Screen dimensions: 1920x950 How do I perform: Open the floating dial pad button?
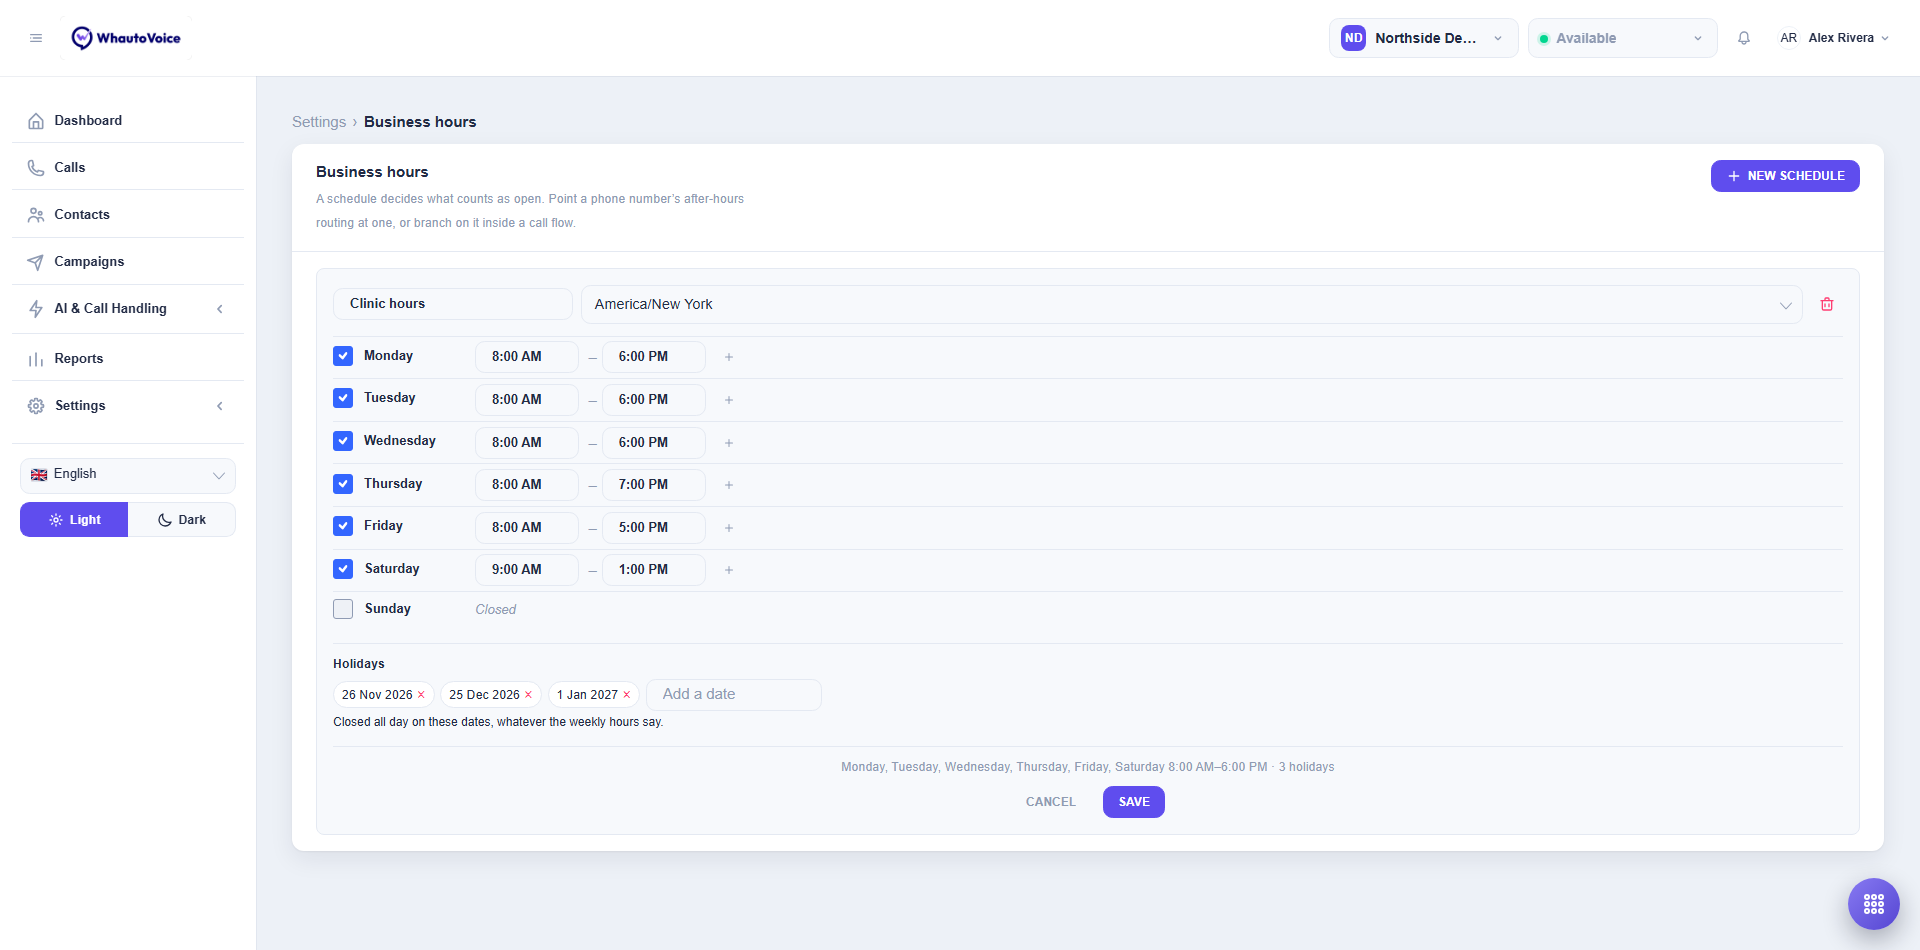(x=1874, y=904)
